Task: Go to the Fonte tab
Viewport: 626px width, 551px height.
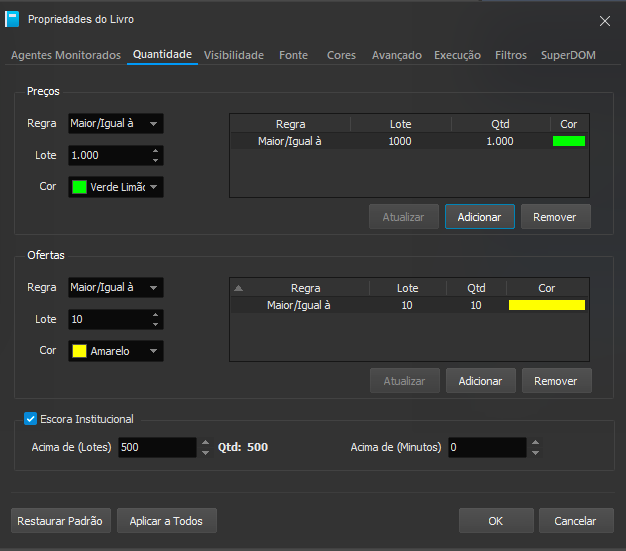Action: tap(293, 55)
